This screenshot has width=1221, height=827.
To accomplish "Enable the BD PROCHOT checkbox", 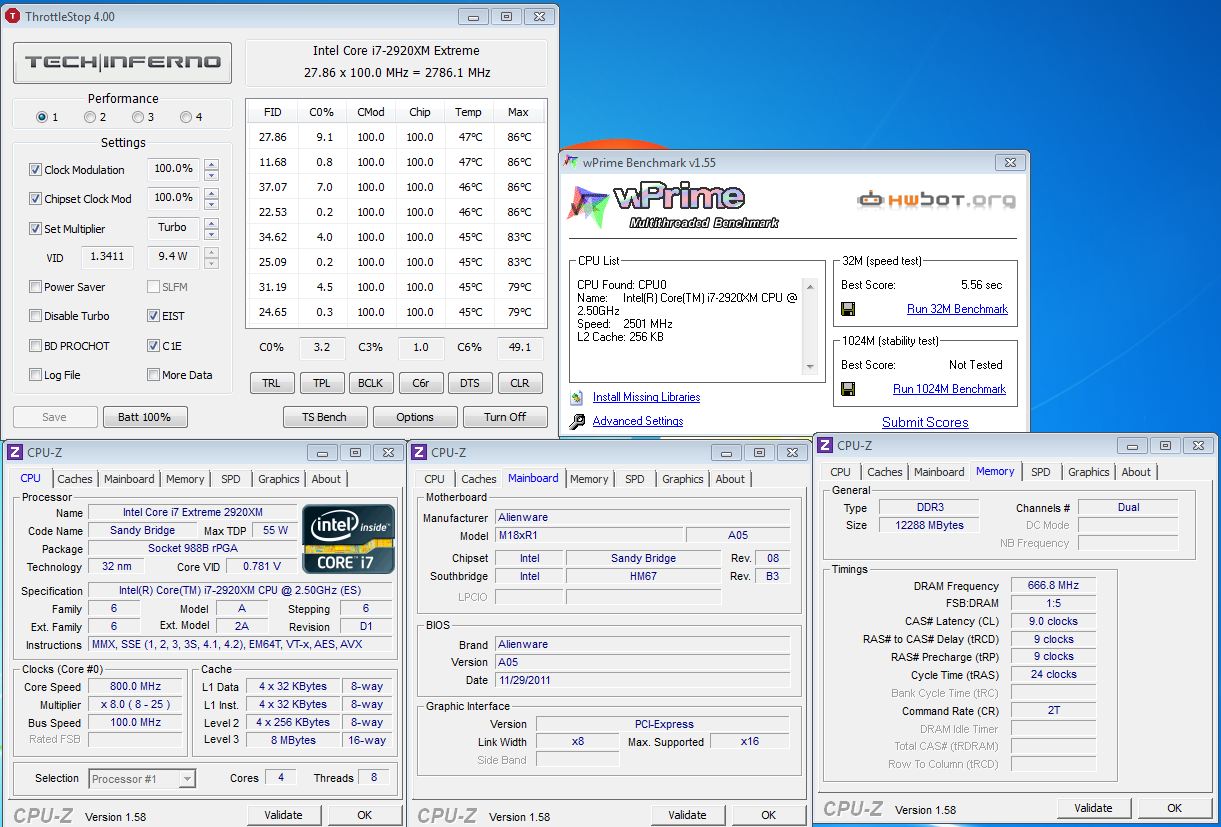I will [35, 346].
